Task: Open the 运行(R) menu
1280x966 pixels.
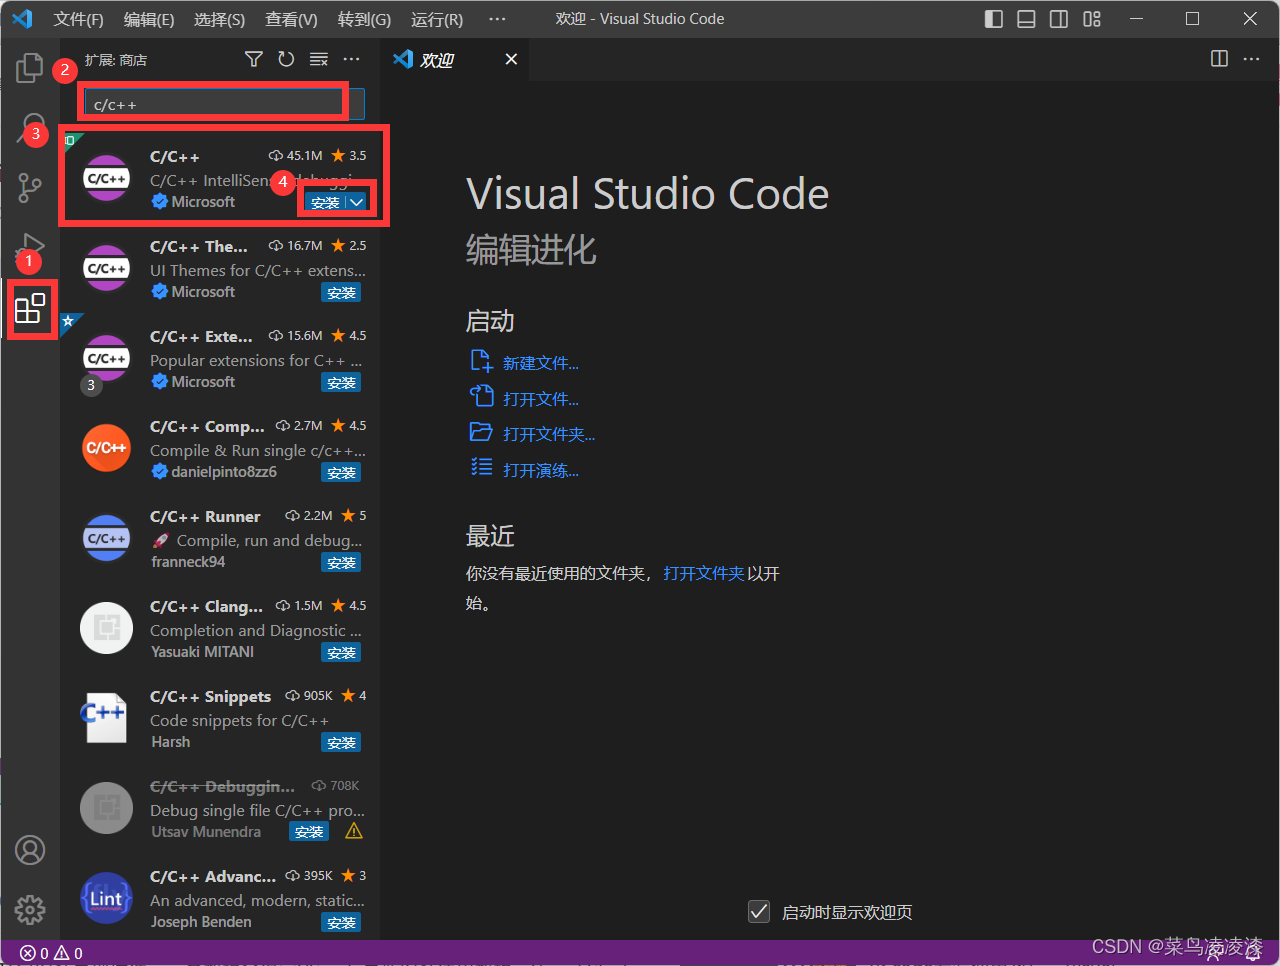Action: click(437, 19)
